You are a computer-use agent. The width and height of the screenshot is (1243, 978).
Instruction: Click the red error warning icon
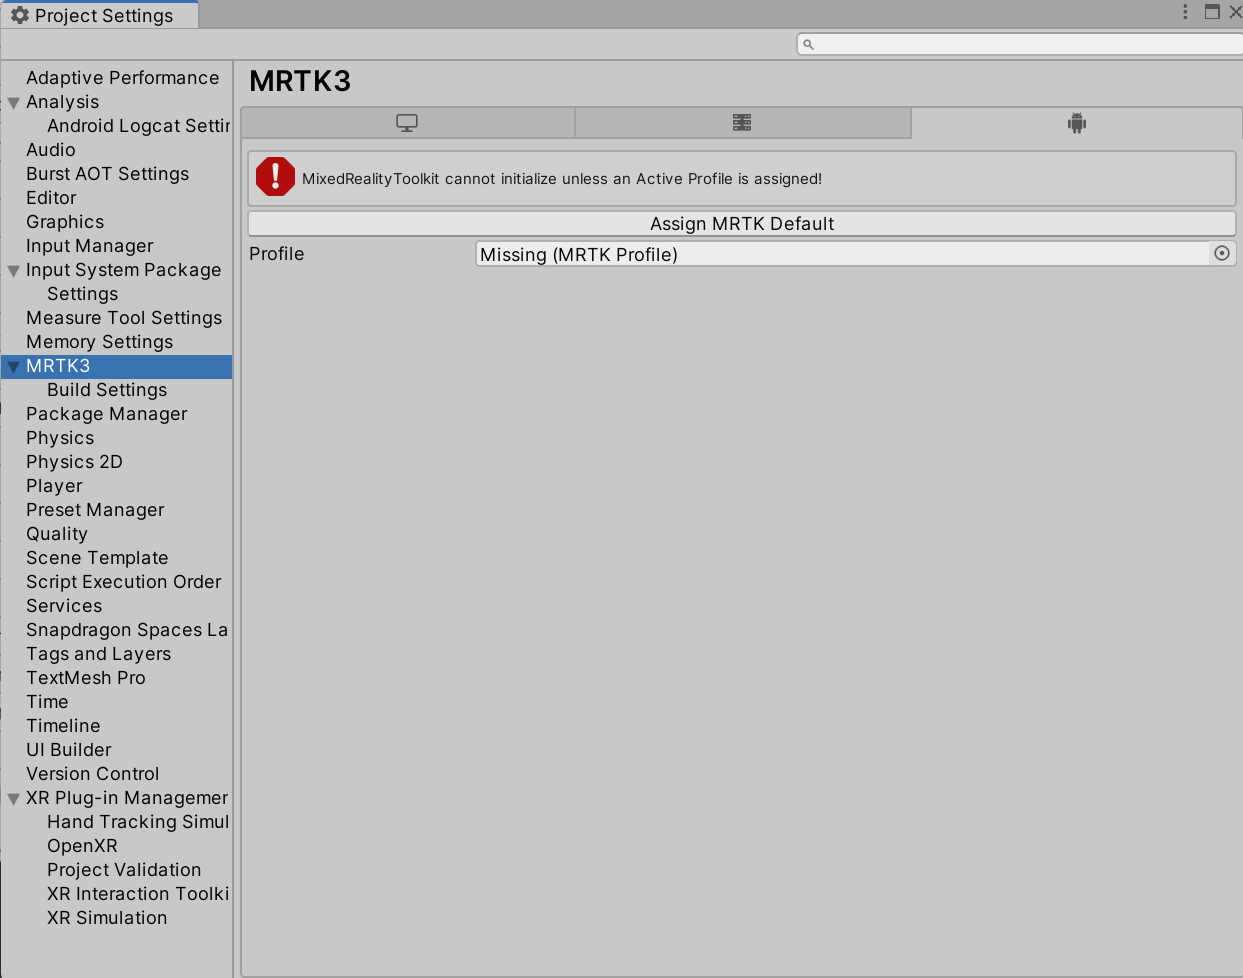(275, 177)
